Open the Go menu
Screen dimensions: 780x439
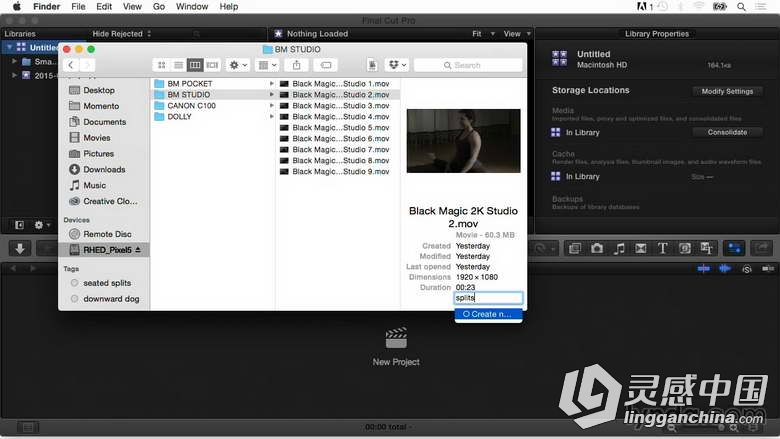coord(159,6)
